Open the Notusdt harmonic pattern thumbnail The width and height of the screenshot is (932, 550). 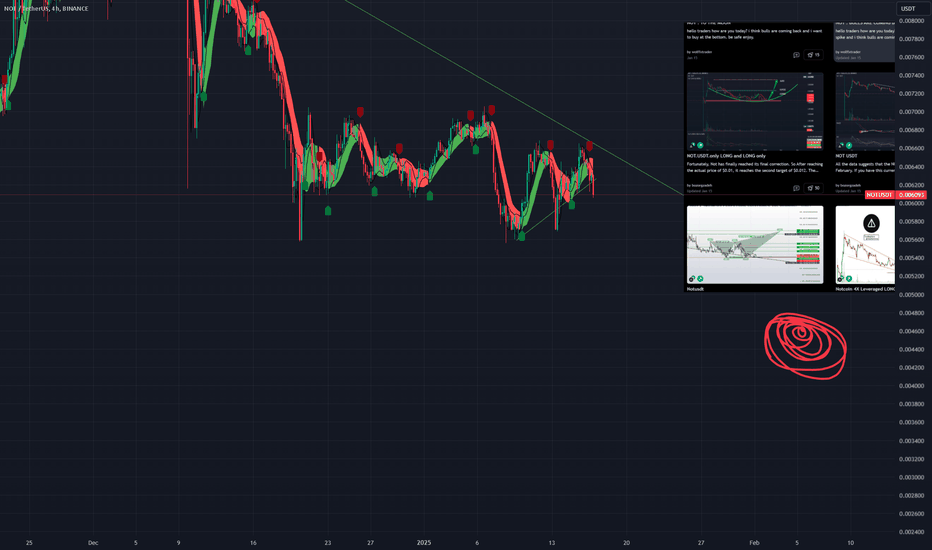pyautogui.click(x=755, y=244)
